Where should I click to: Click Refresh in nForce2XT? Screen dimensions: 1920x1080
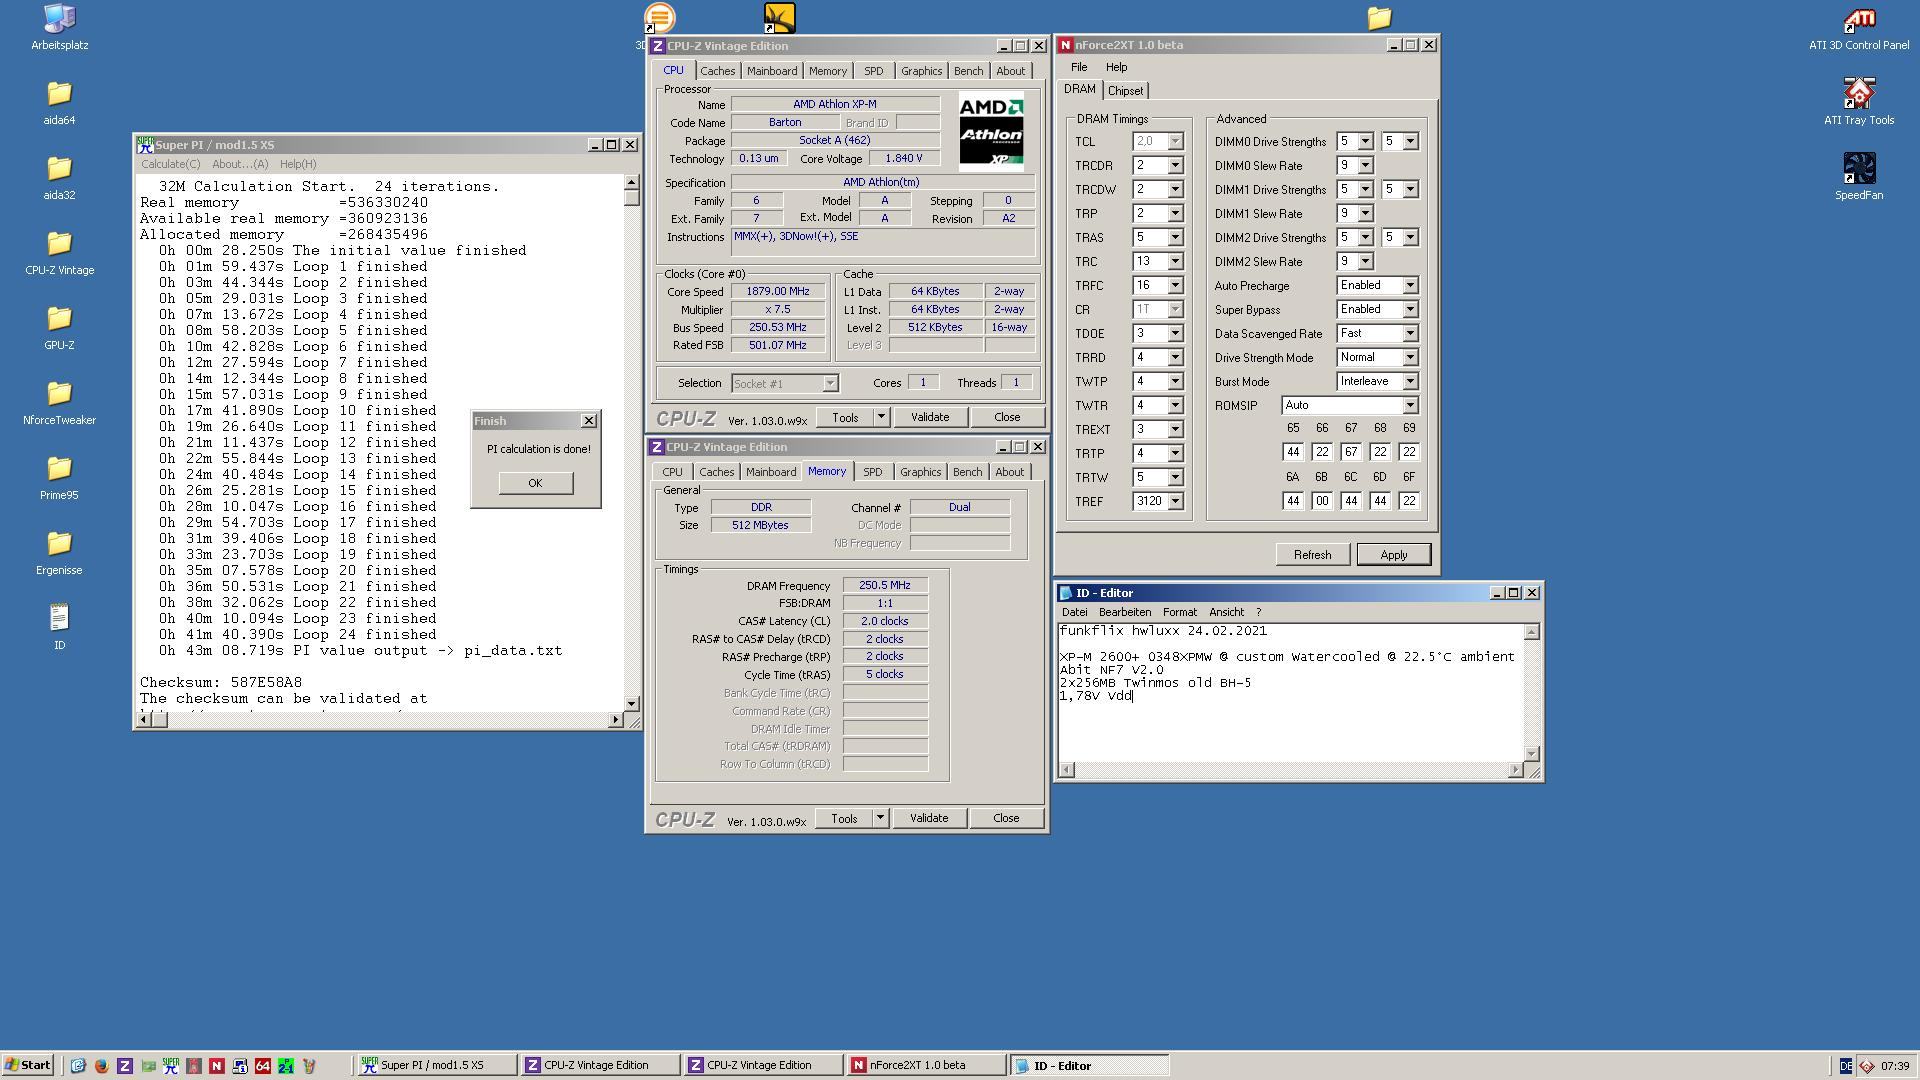pyautogui.click(x=1312, y=555)
